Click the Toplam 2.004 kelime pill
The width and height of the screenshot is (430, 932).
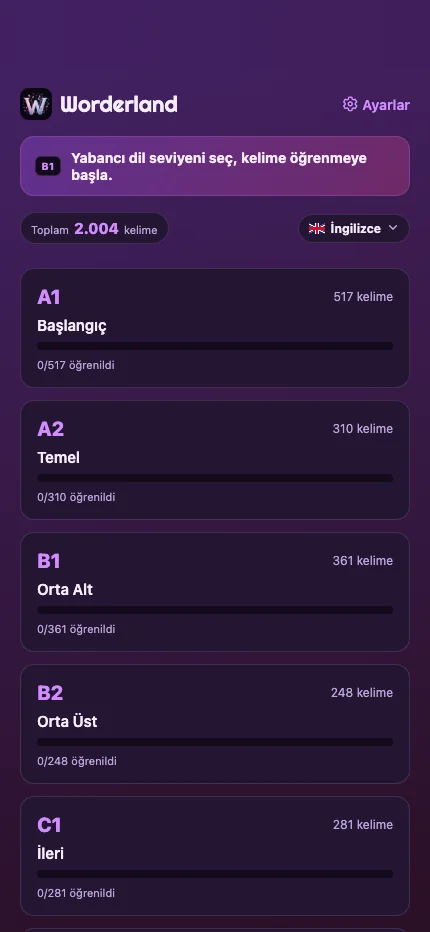pyautogui.click(x=95, y=229)
